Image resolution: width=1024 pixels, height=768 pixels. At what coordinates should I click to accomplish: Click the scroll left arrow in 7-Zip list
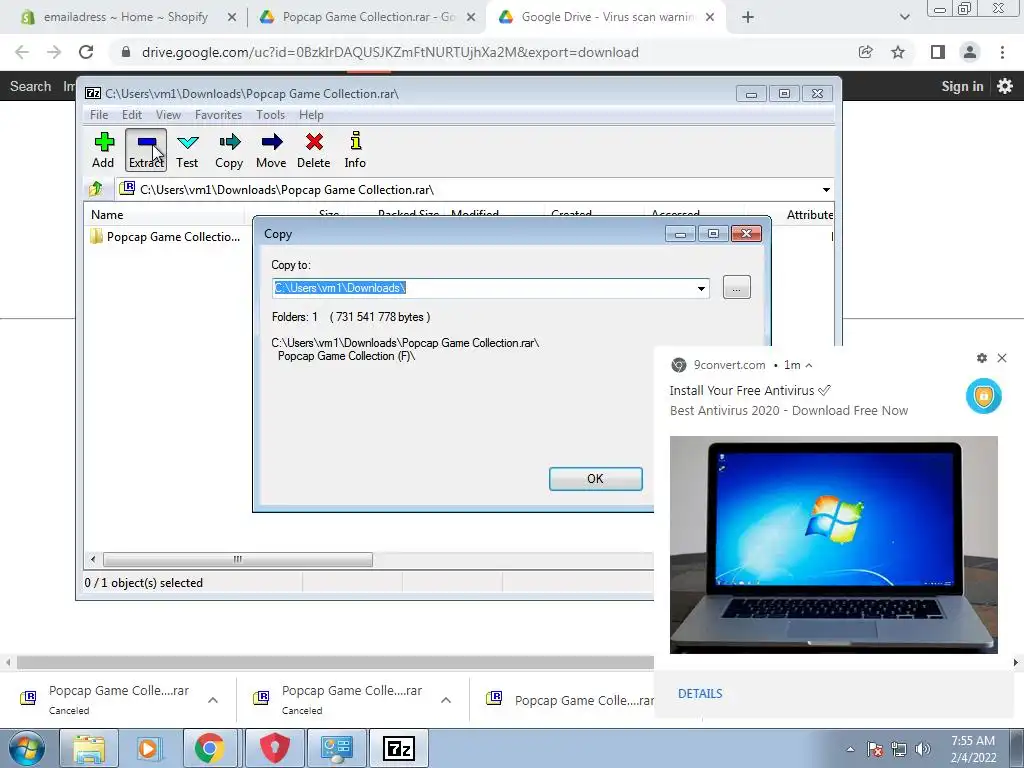[93, 559]
